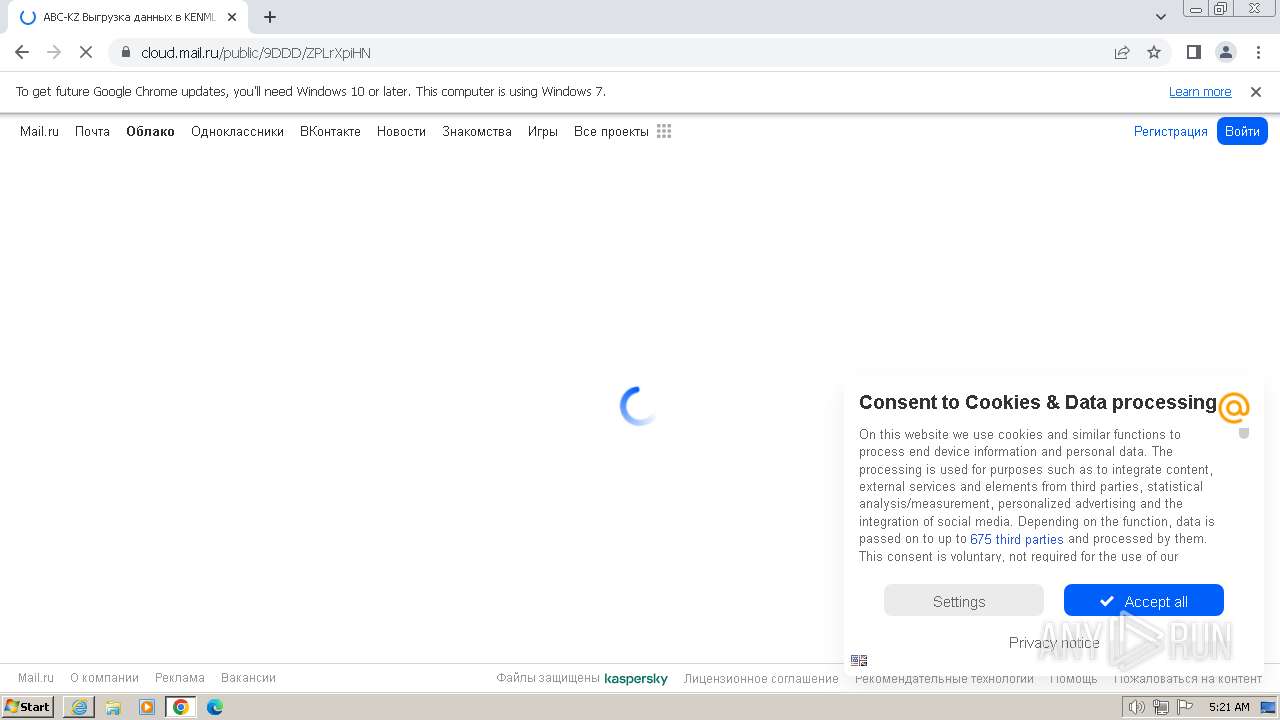
Task: Open the Privacy notice link
Action: pos(1054,643)
